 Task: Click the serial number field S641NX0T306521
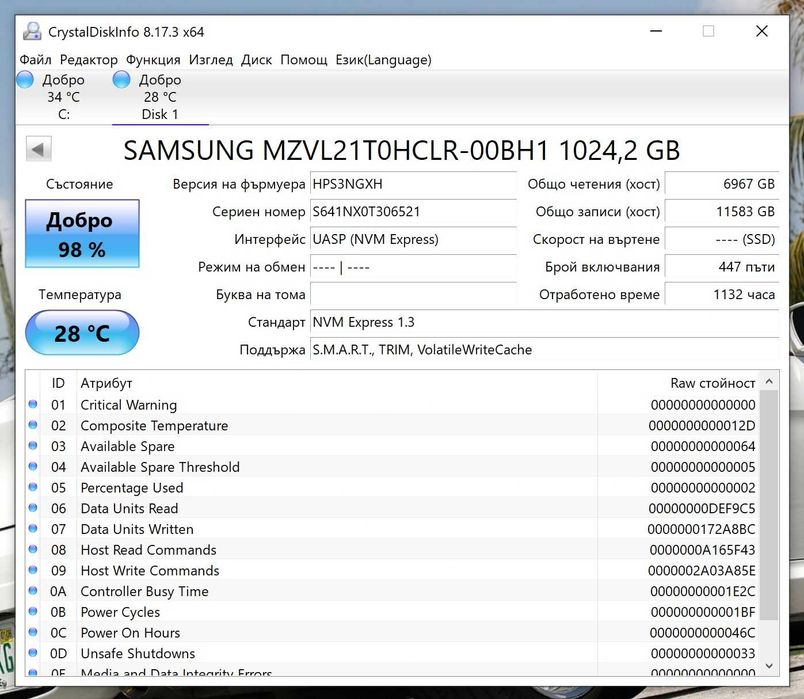(x=413, y=212)
